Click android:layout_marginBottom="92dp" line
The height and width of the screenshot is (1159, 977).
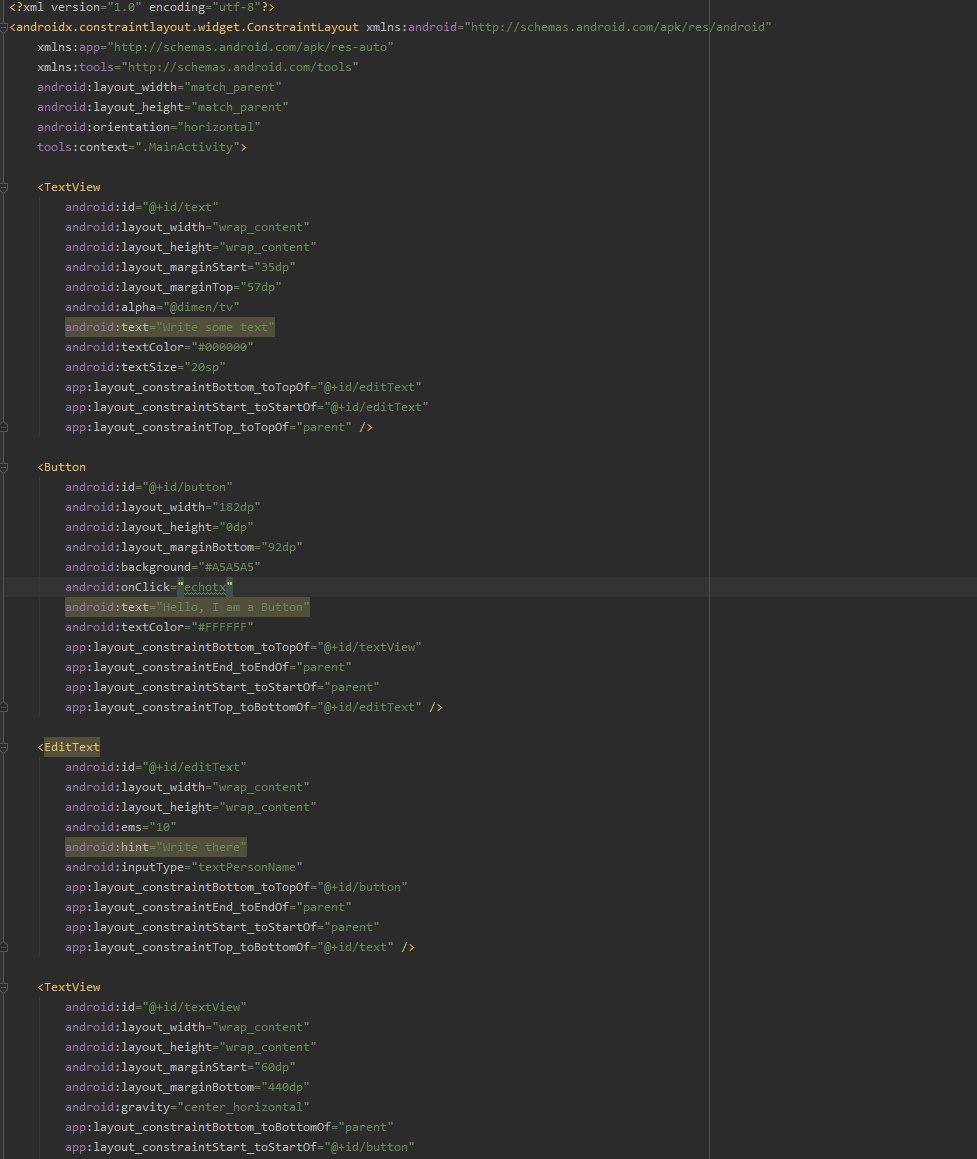point(183,547)
